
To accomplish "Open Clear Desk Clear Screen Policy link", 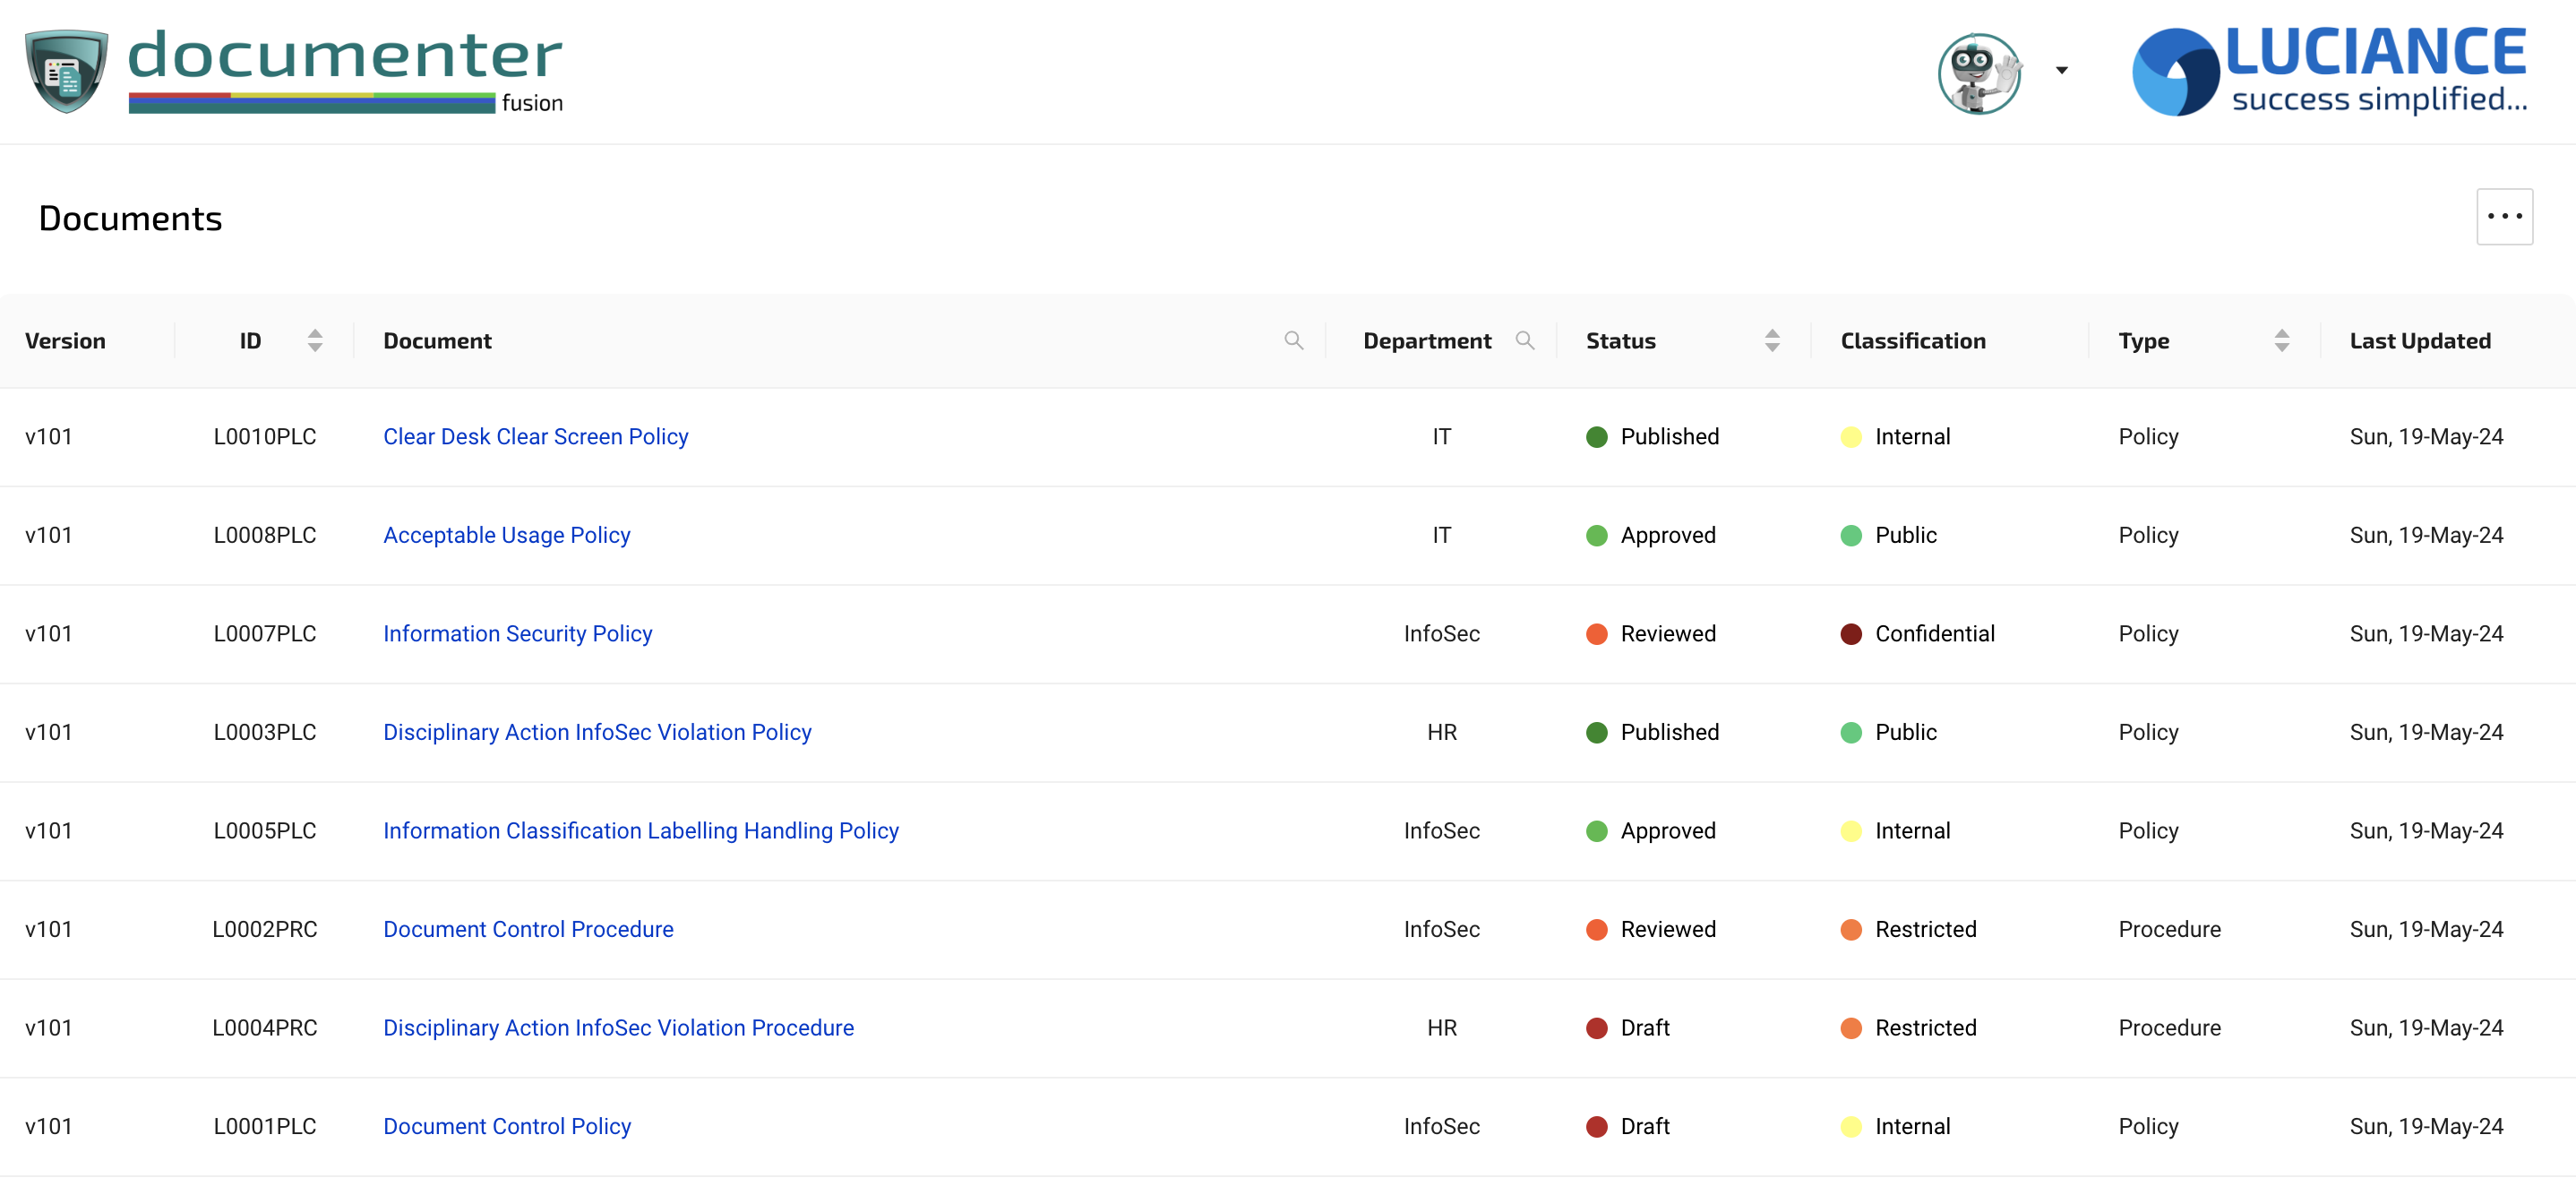I will point(535,437).
